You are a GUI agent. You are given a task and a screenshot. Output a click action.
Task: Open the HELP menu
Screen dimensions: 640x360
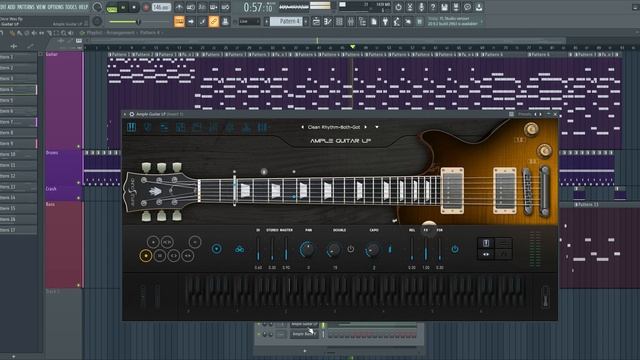point(83,7)
